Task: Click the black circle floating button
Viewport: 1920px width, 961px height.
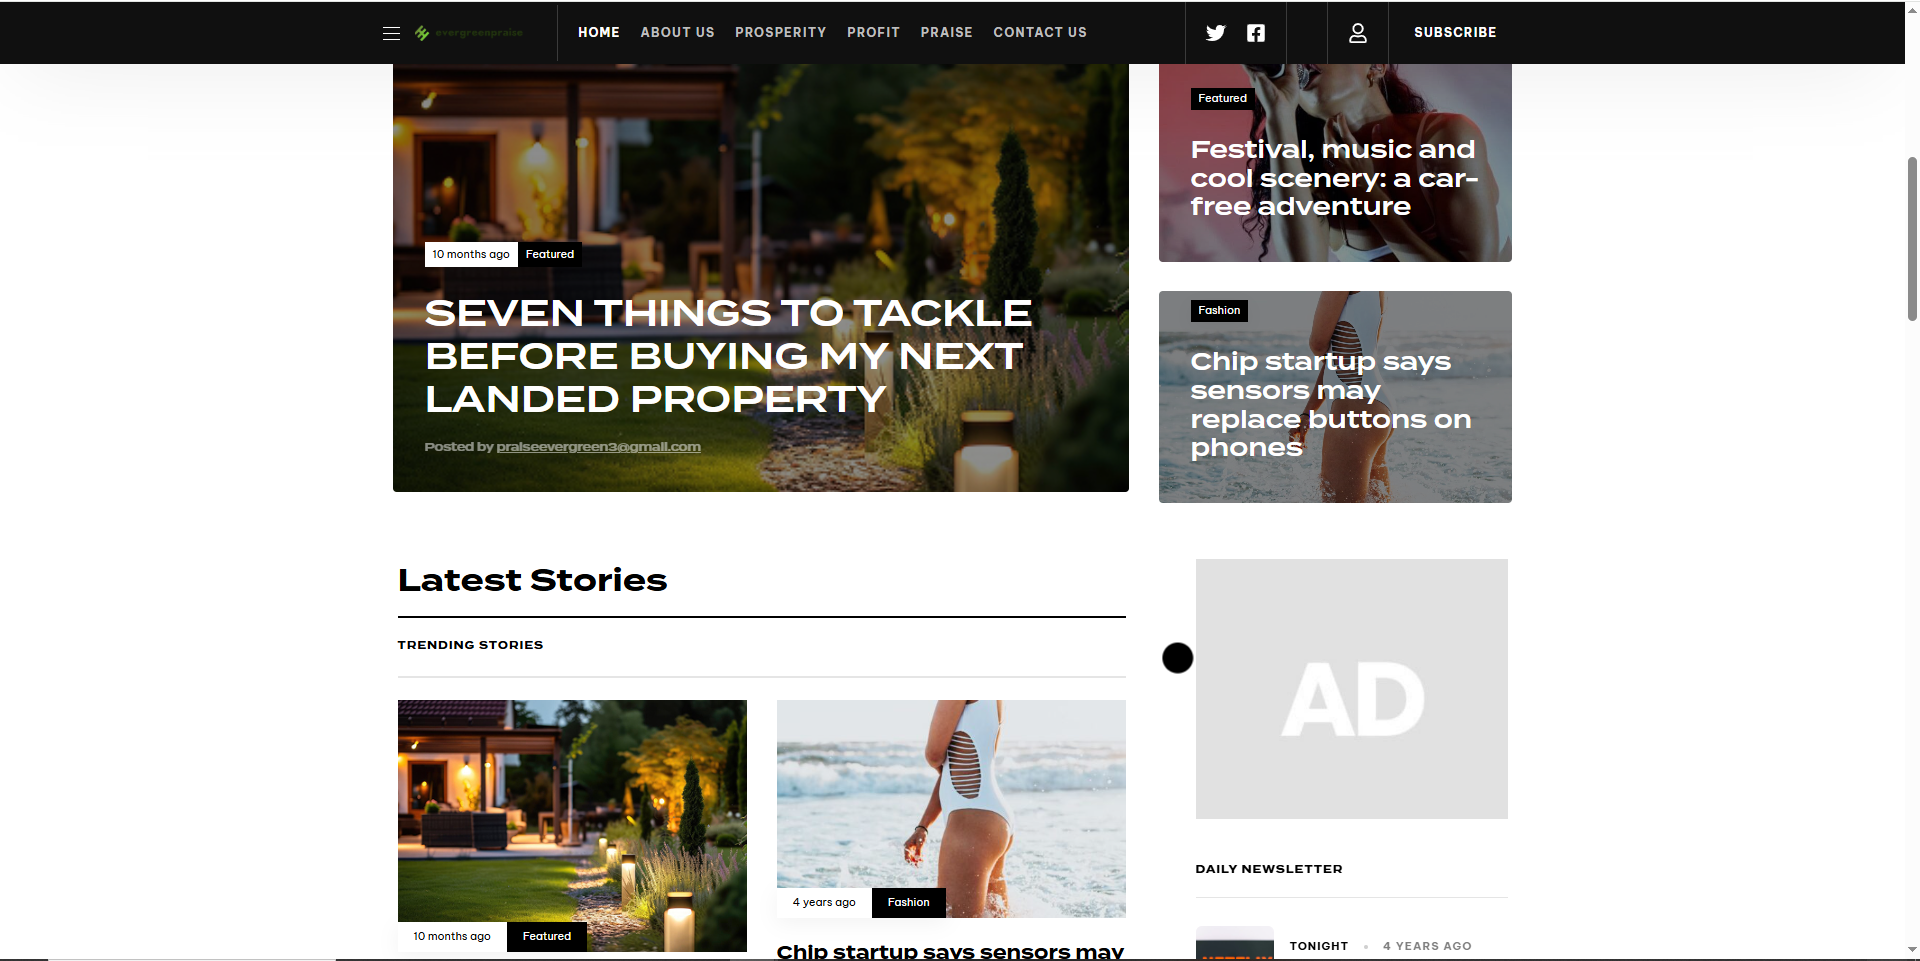Action: click(x=1177, y=658)
